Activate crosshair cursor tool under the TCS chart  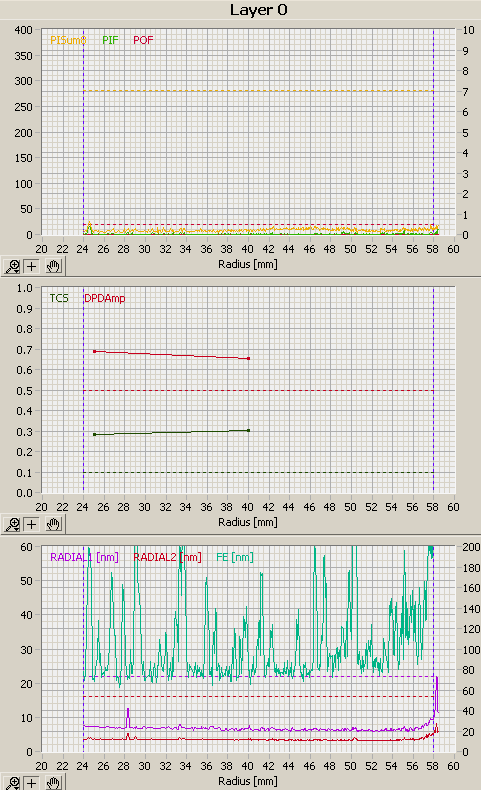32,524
